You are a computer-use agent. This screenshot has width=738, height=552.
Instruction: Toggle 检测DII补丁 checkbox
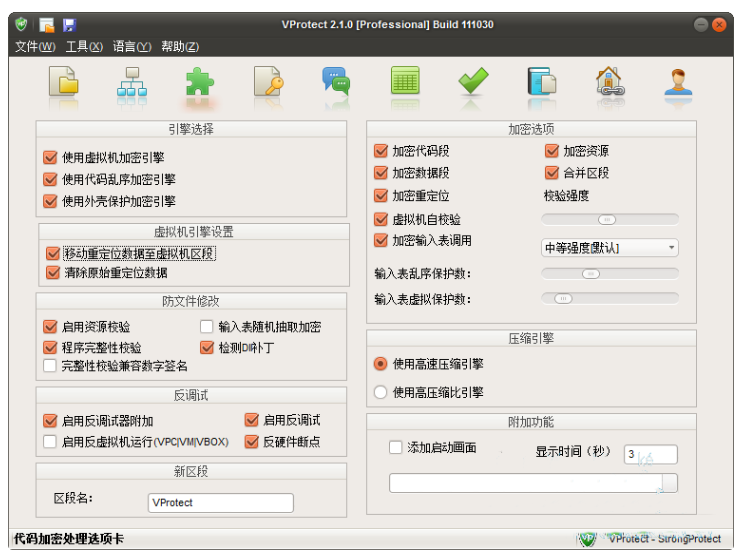coord(207,348)
